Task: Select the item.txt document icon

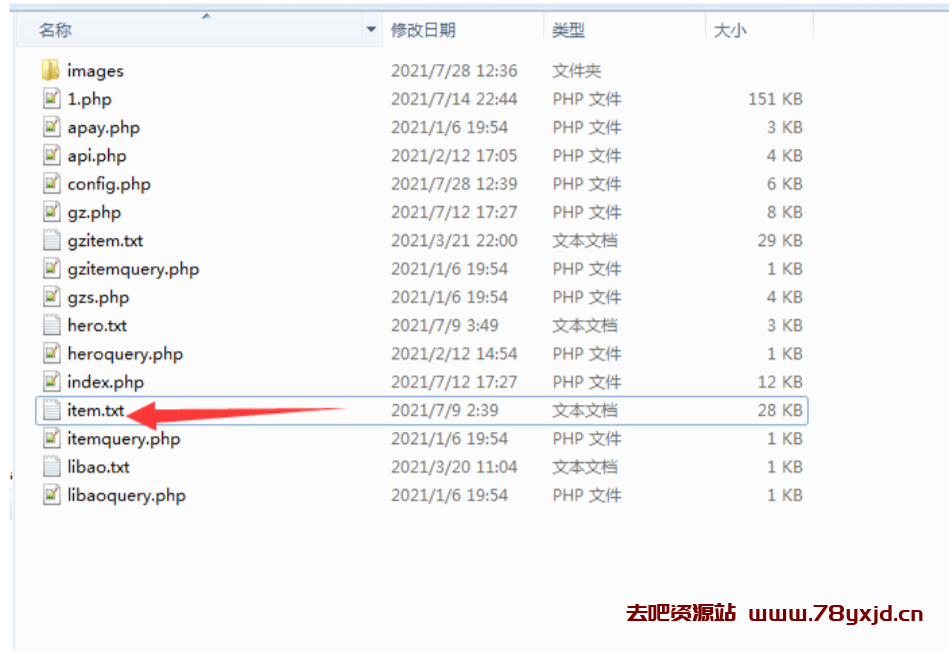Action: pyautogui.click(x=51, y=410)
